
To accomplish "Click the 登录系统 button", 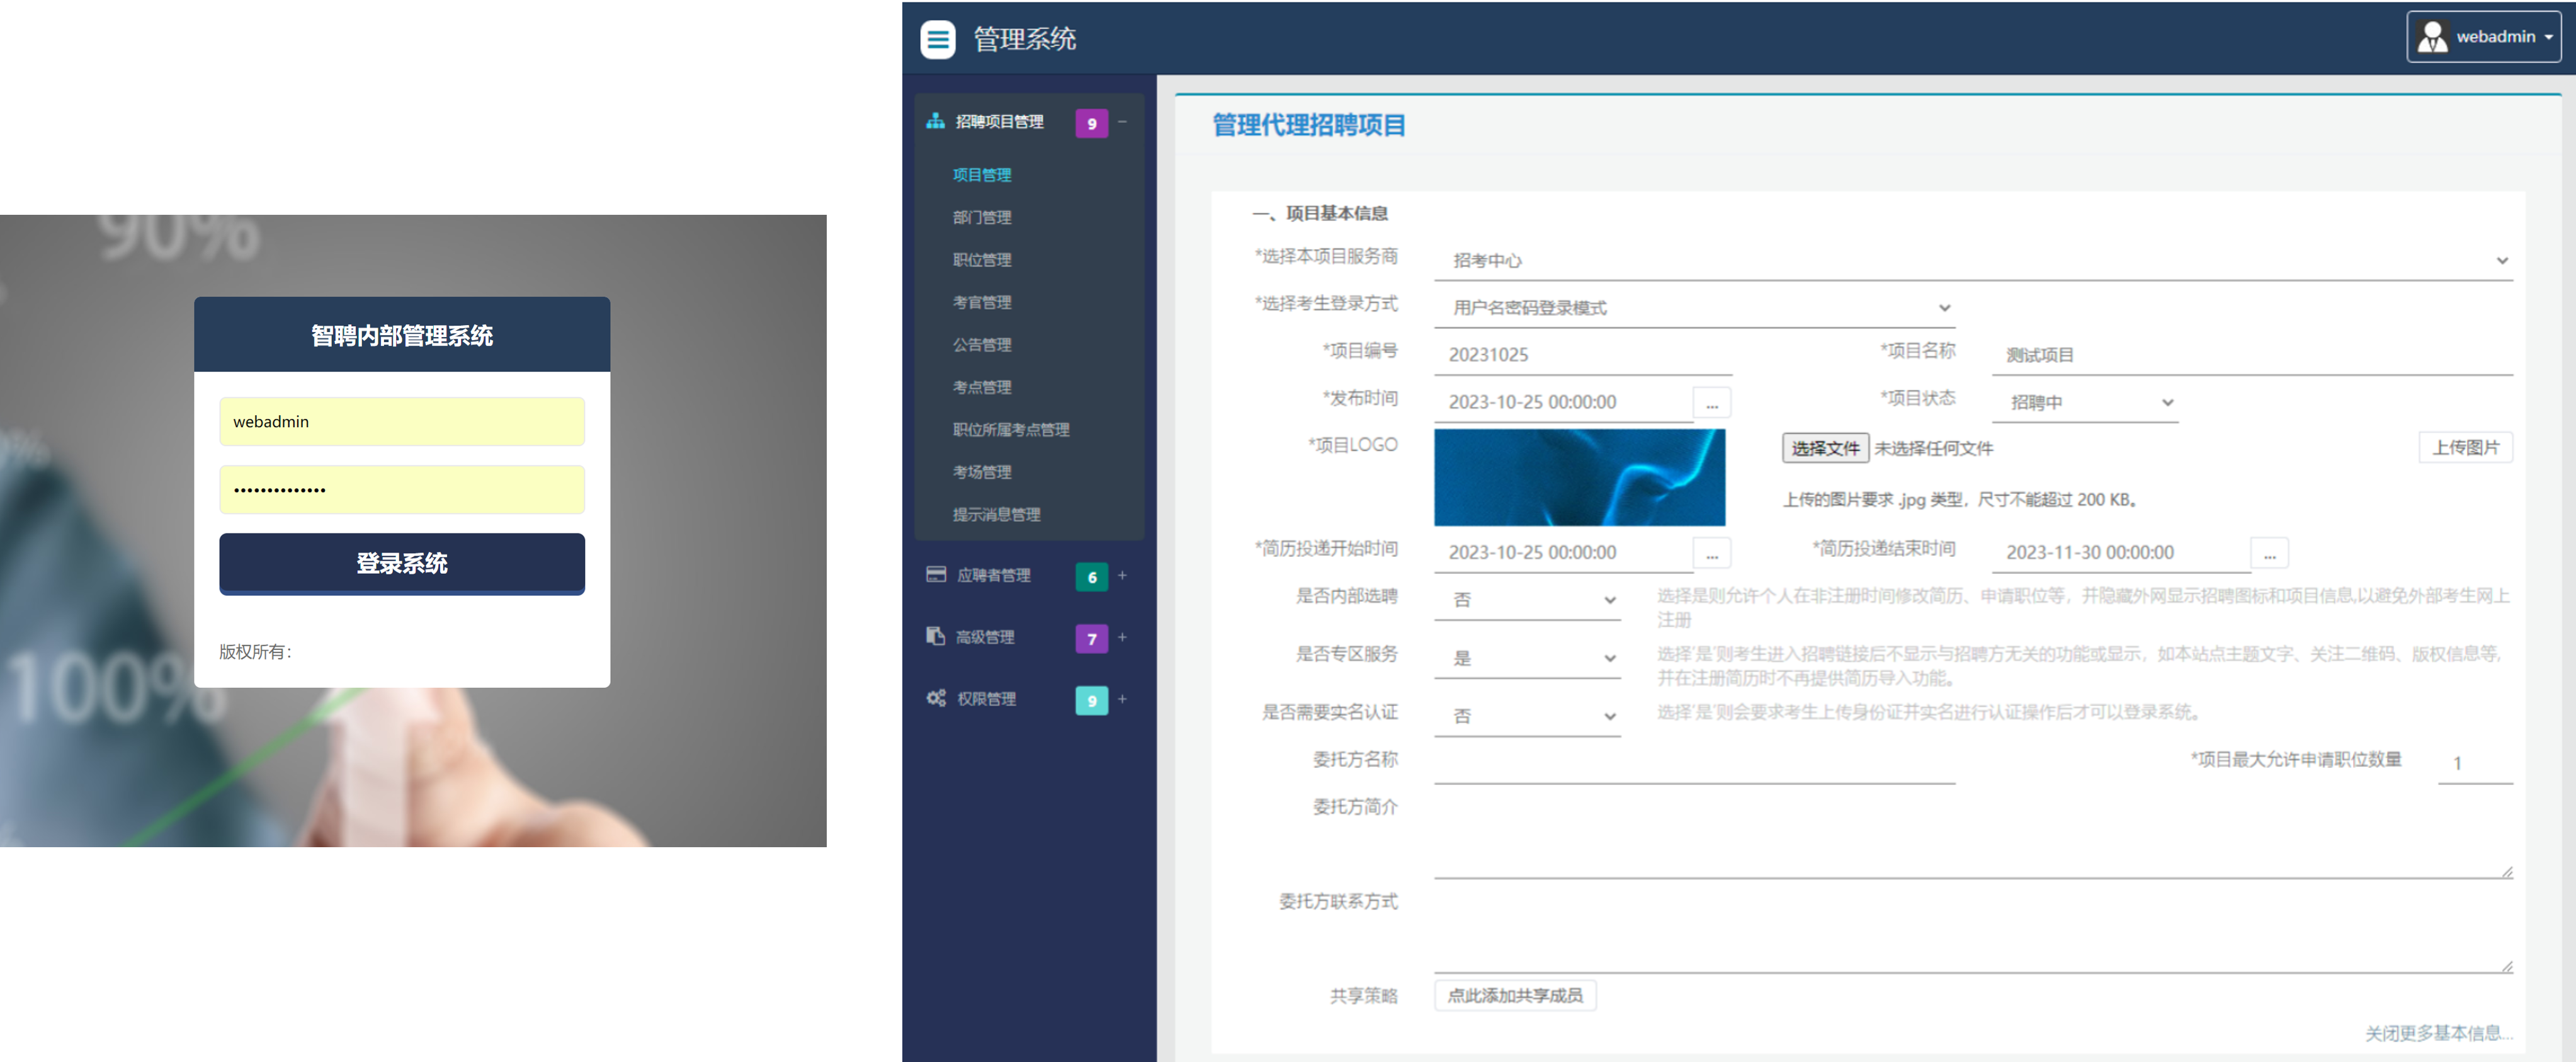I will pyautogui.click(x=401, y=563).
